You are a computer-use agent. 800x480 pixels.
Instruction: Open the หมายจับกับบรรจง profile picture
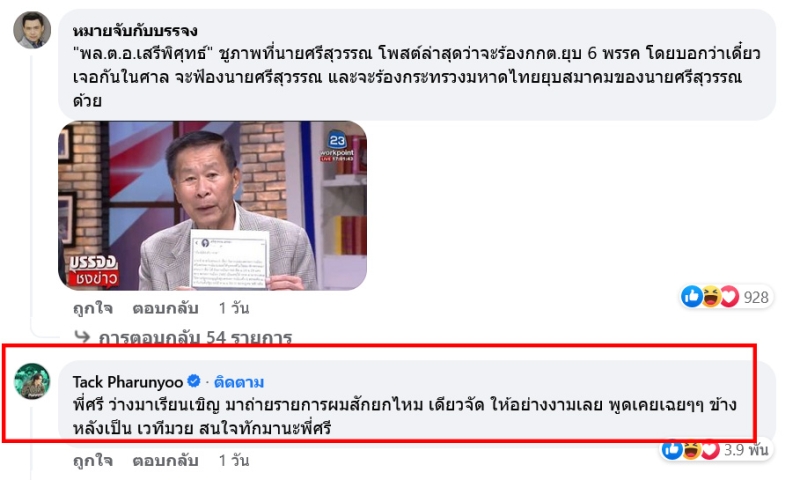[32, 30]
